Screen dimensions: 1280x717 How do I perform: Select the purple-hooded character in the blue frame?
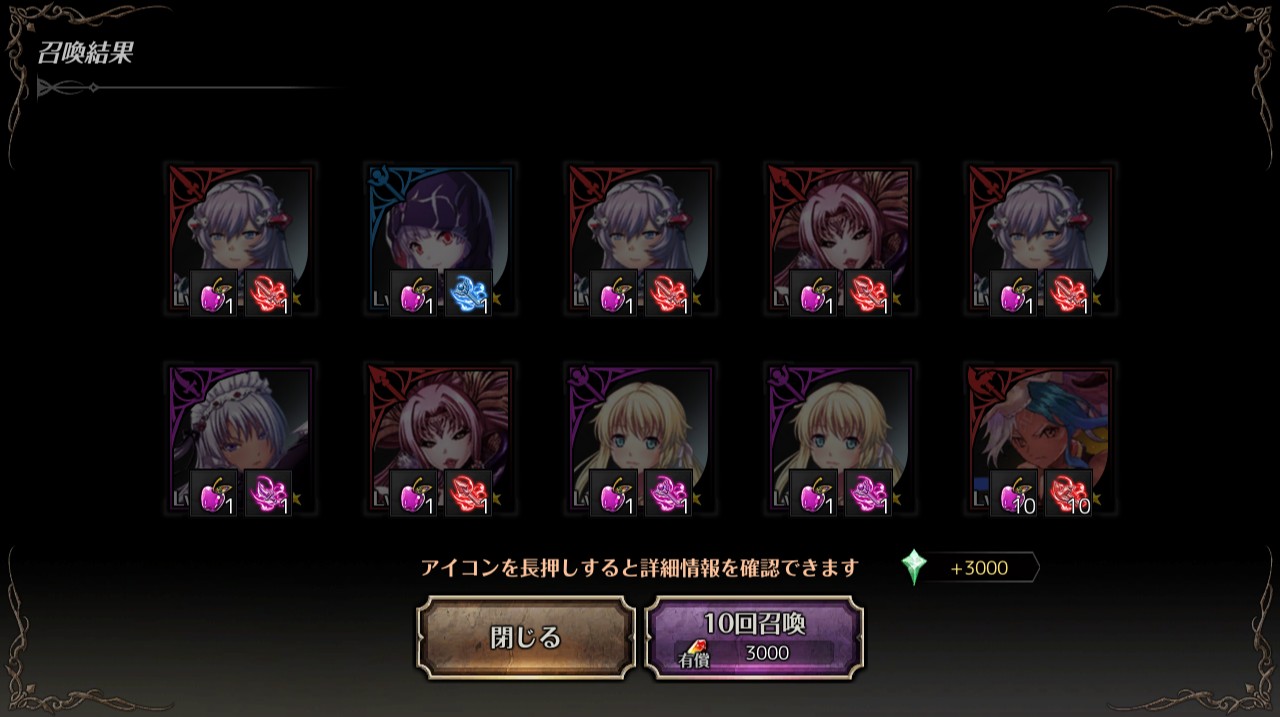tap(440, 239)
